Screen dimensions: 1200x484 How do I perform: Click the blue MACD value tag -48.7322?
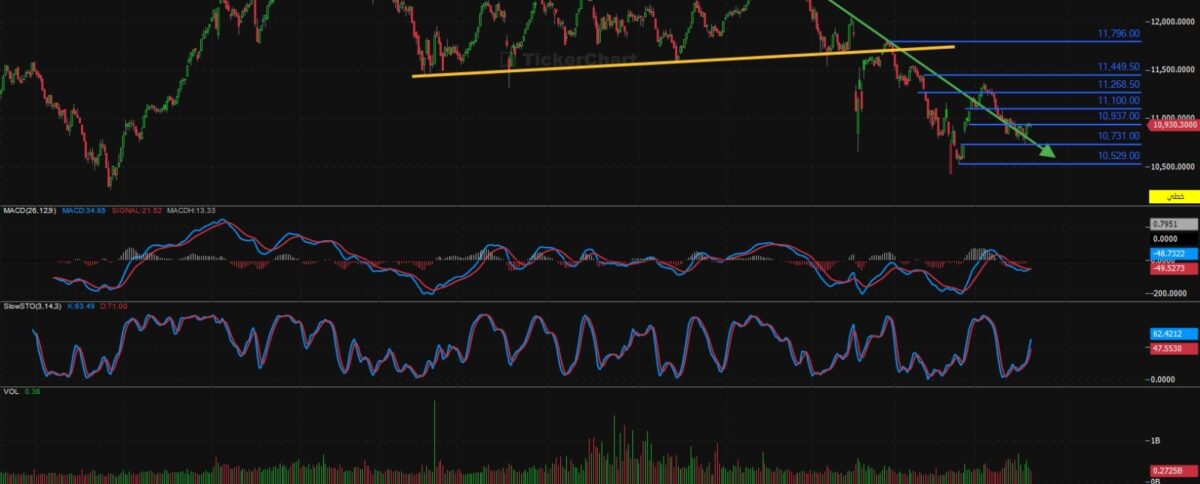point(1172,256)
